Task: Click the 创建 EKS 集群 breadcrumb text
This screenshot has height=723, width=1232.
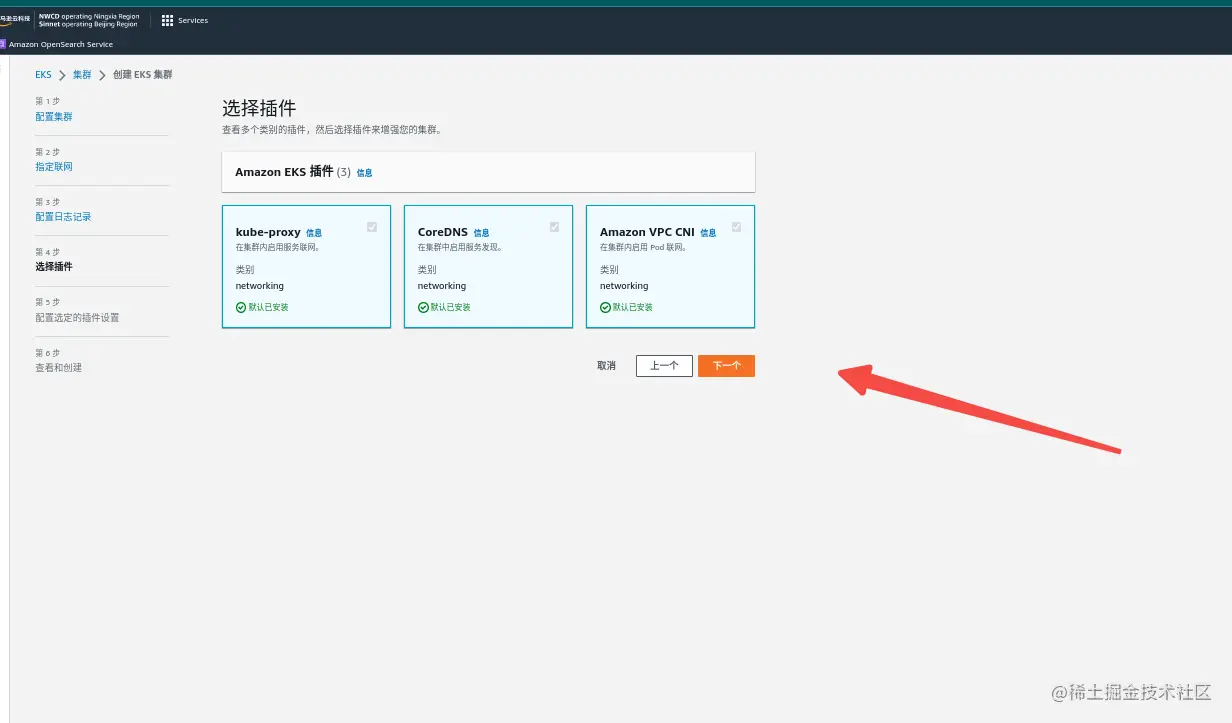Action: 143,75
